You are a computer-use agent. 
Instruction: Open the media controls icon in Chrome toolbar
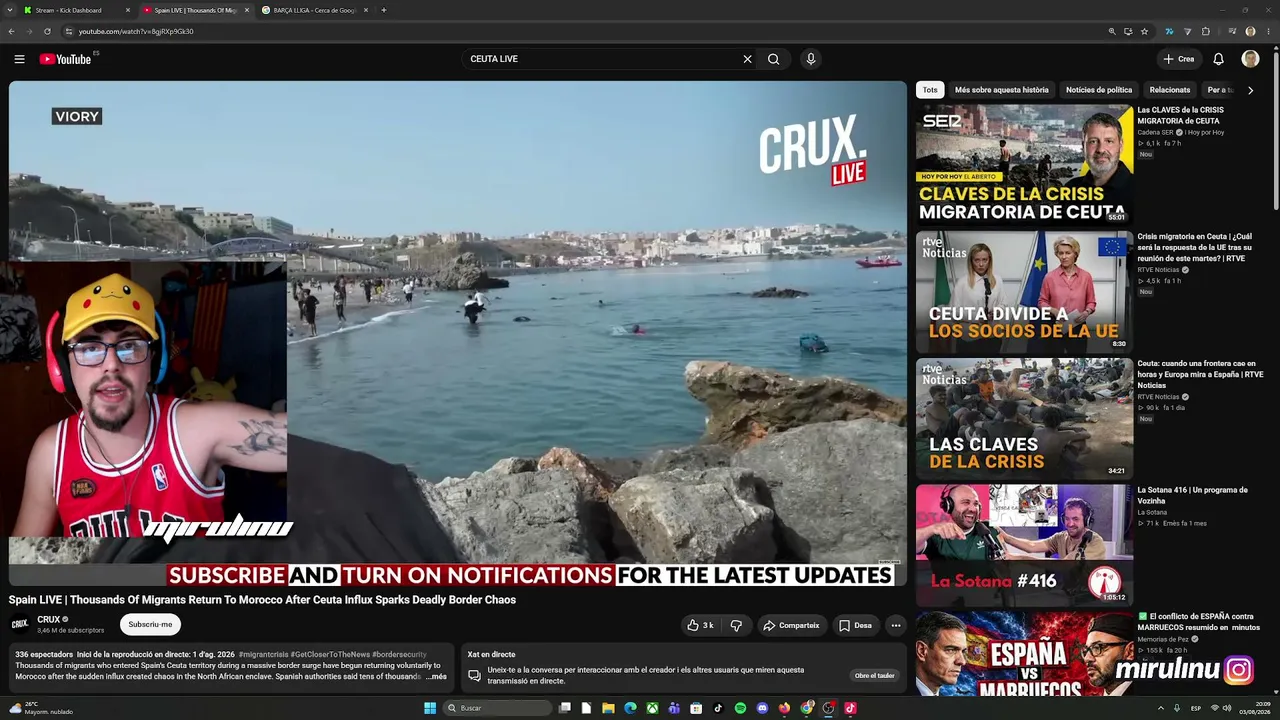pyautogui.click(x=1232, y=31)
